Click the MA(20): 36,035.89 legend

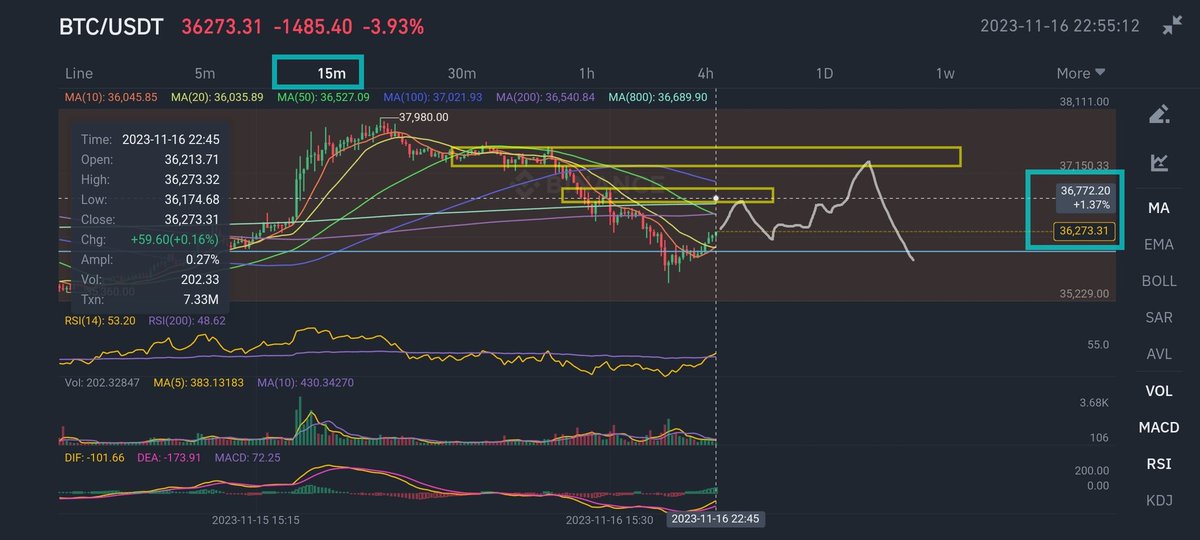(x=217, y=97)
